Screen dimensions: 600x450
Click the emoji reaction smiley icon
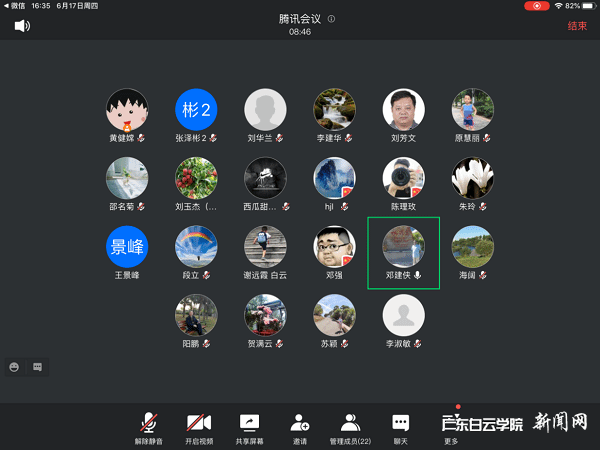pos(15,367)
